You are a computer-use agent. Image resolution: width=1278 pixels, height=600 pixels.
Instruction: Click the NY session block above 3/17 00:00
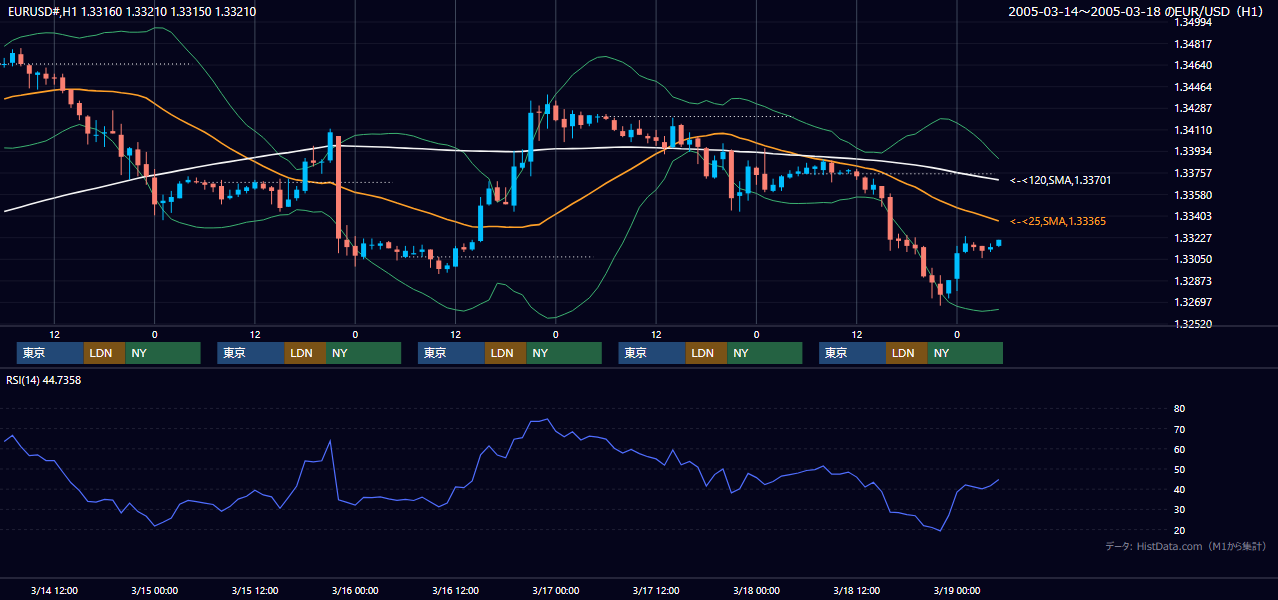tap(564, 353)
